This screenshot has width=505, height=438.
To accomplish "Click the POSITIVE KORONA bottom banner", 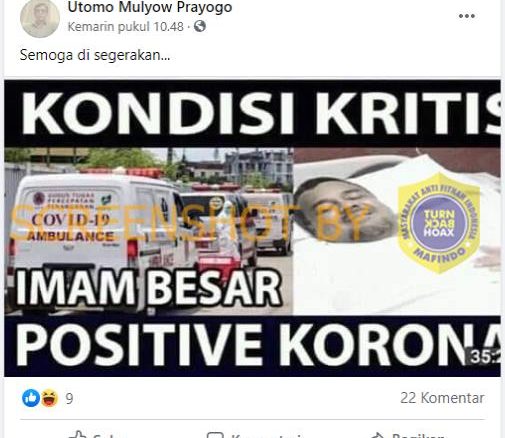I will click(x=252, y=346).
